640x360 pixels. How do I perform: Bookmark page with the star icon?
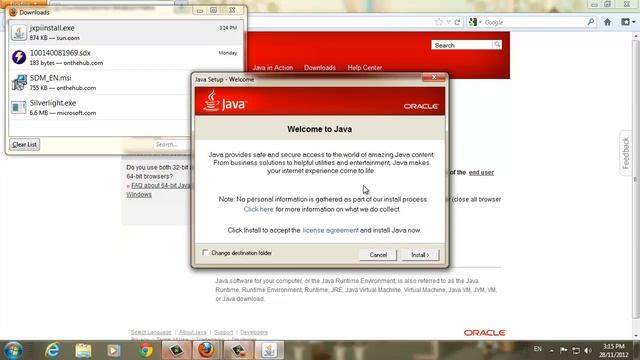[439, 22]
